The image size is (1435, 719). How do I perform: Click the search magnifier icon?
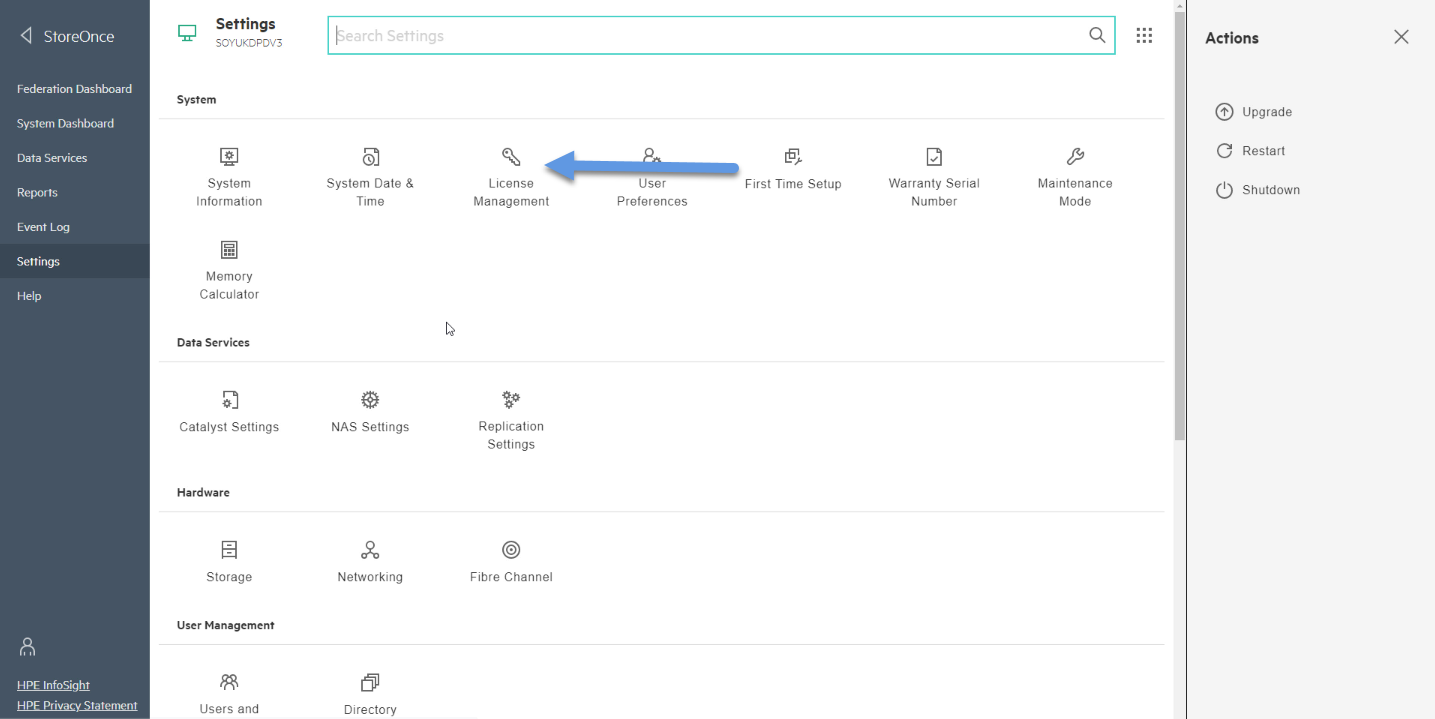coord(1097,35)
